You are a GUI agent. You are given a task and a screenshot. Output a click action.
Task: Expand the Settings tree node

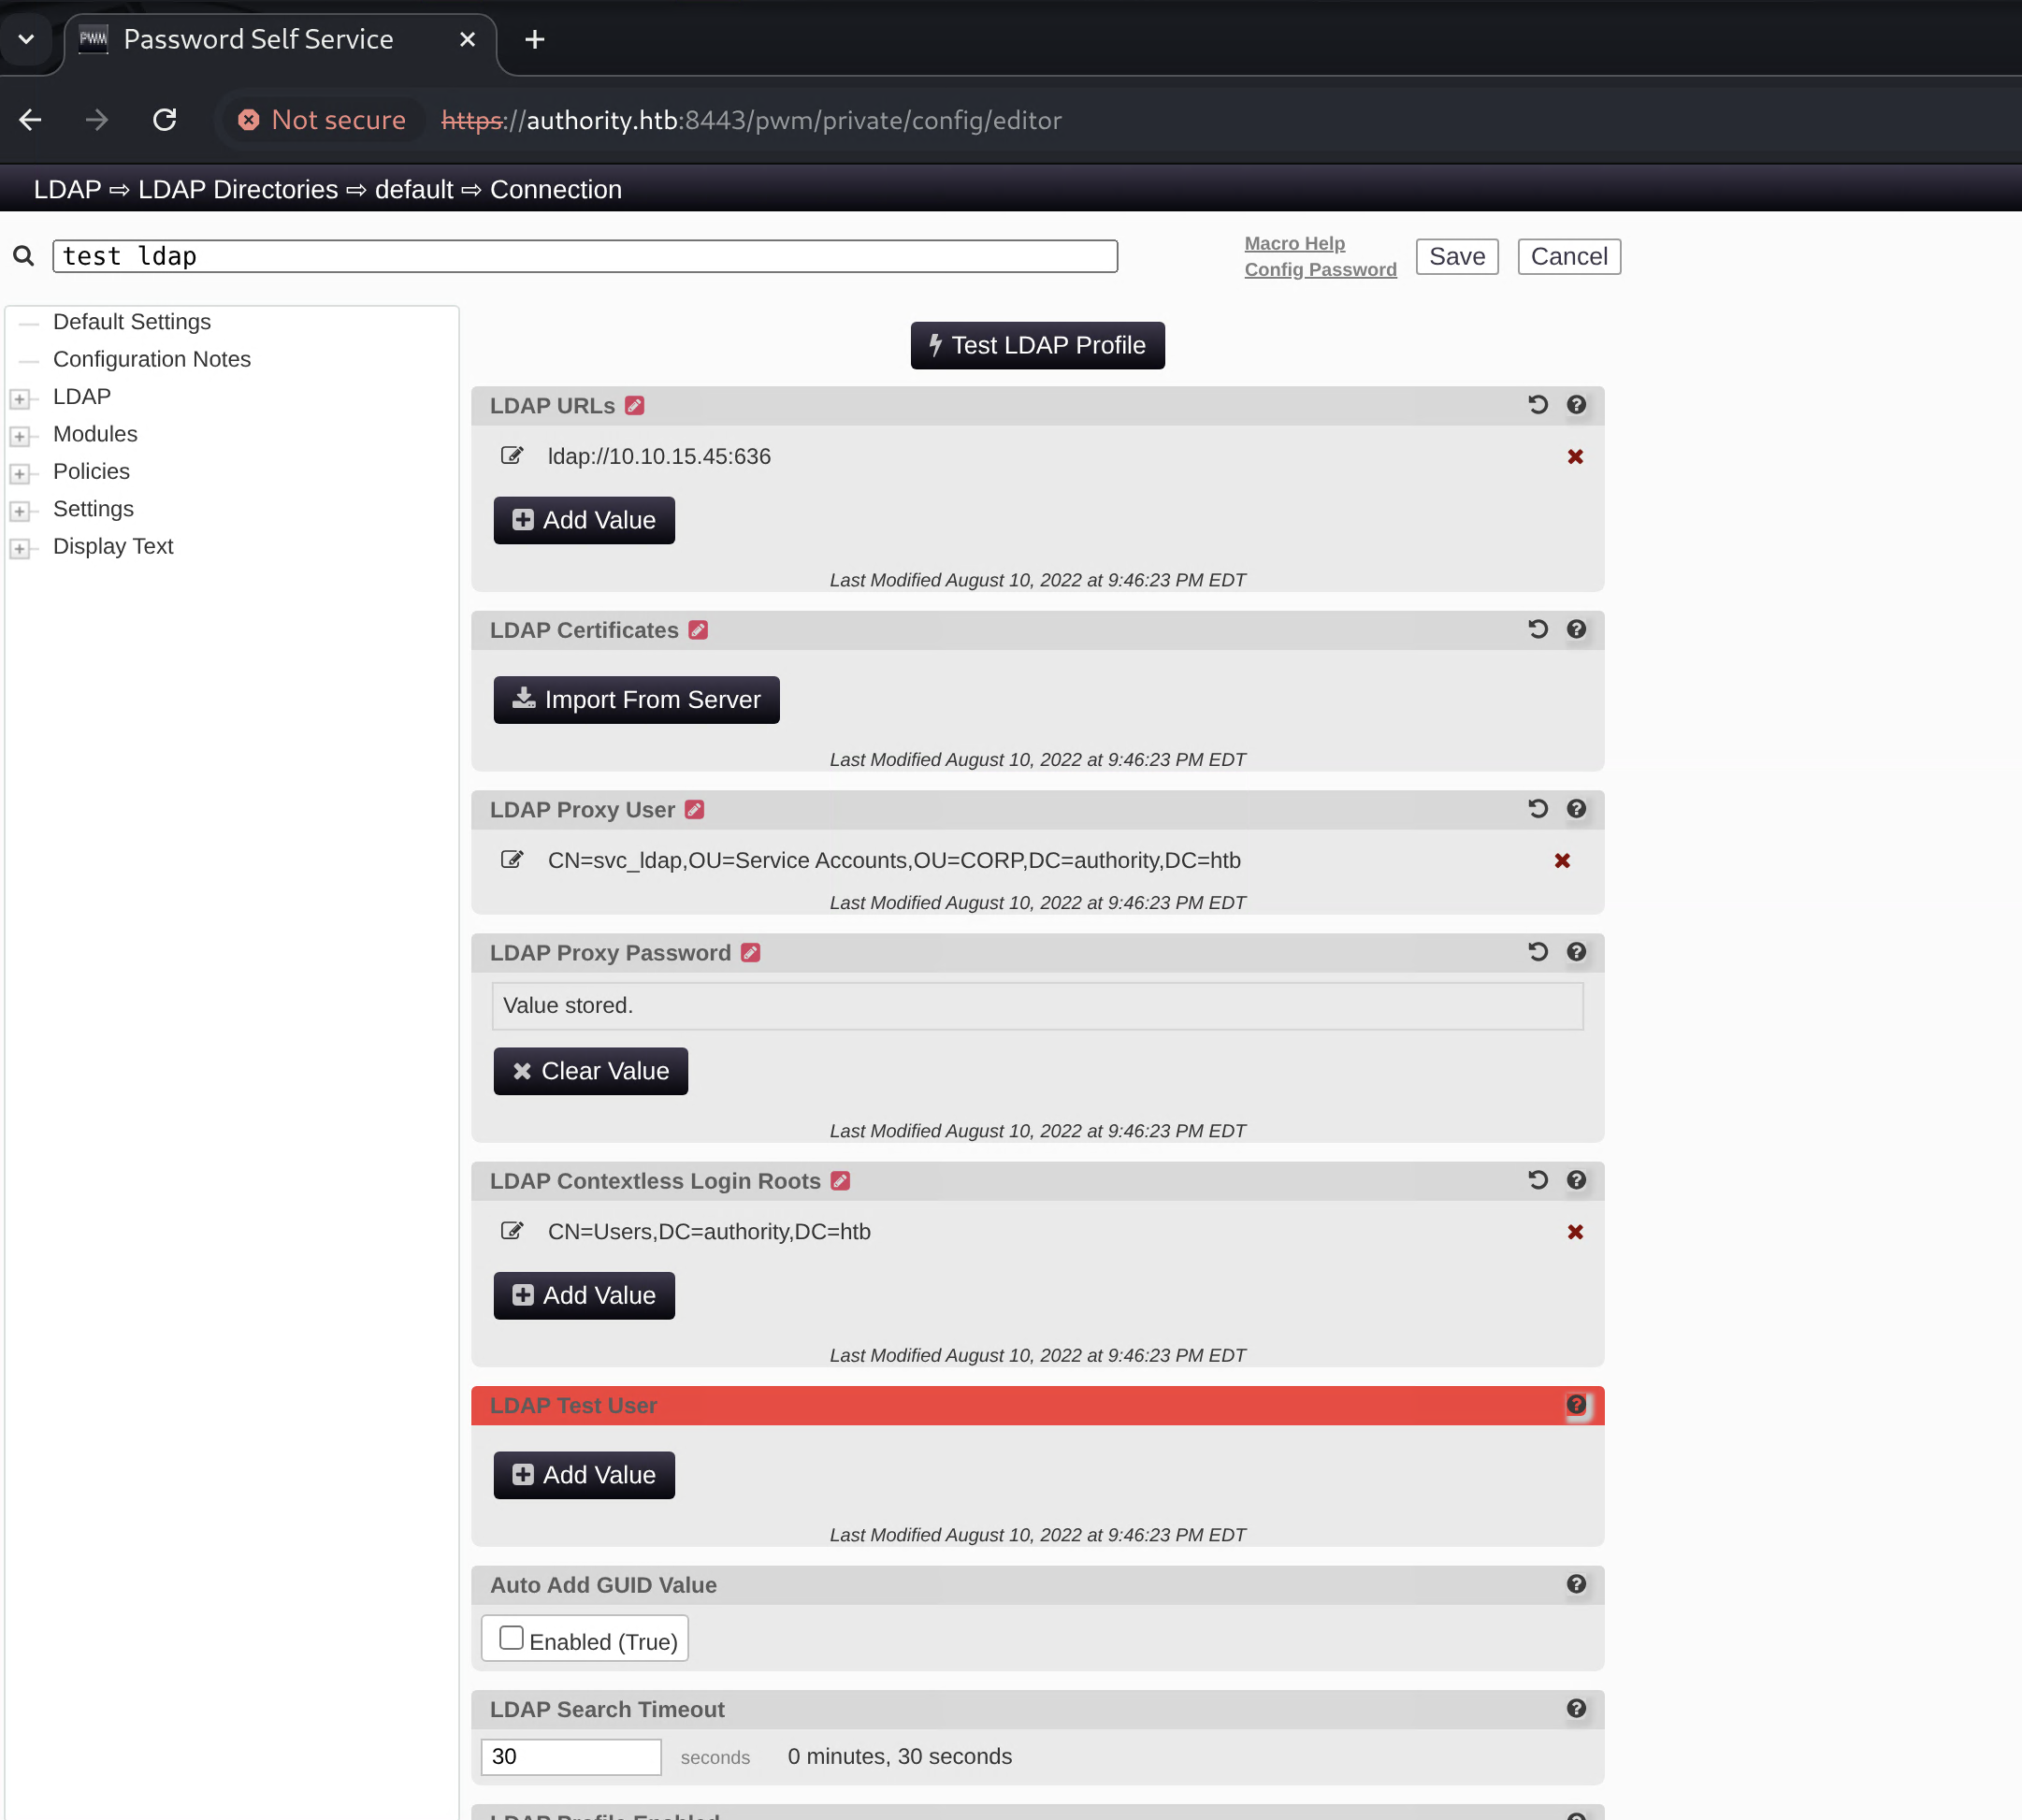click(19, 511)
